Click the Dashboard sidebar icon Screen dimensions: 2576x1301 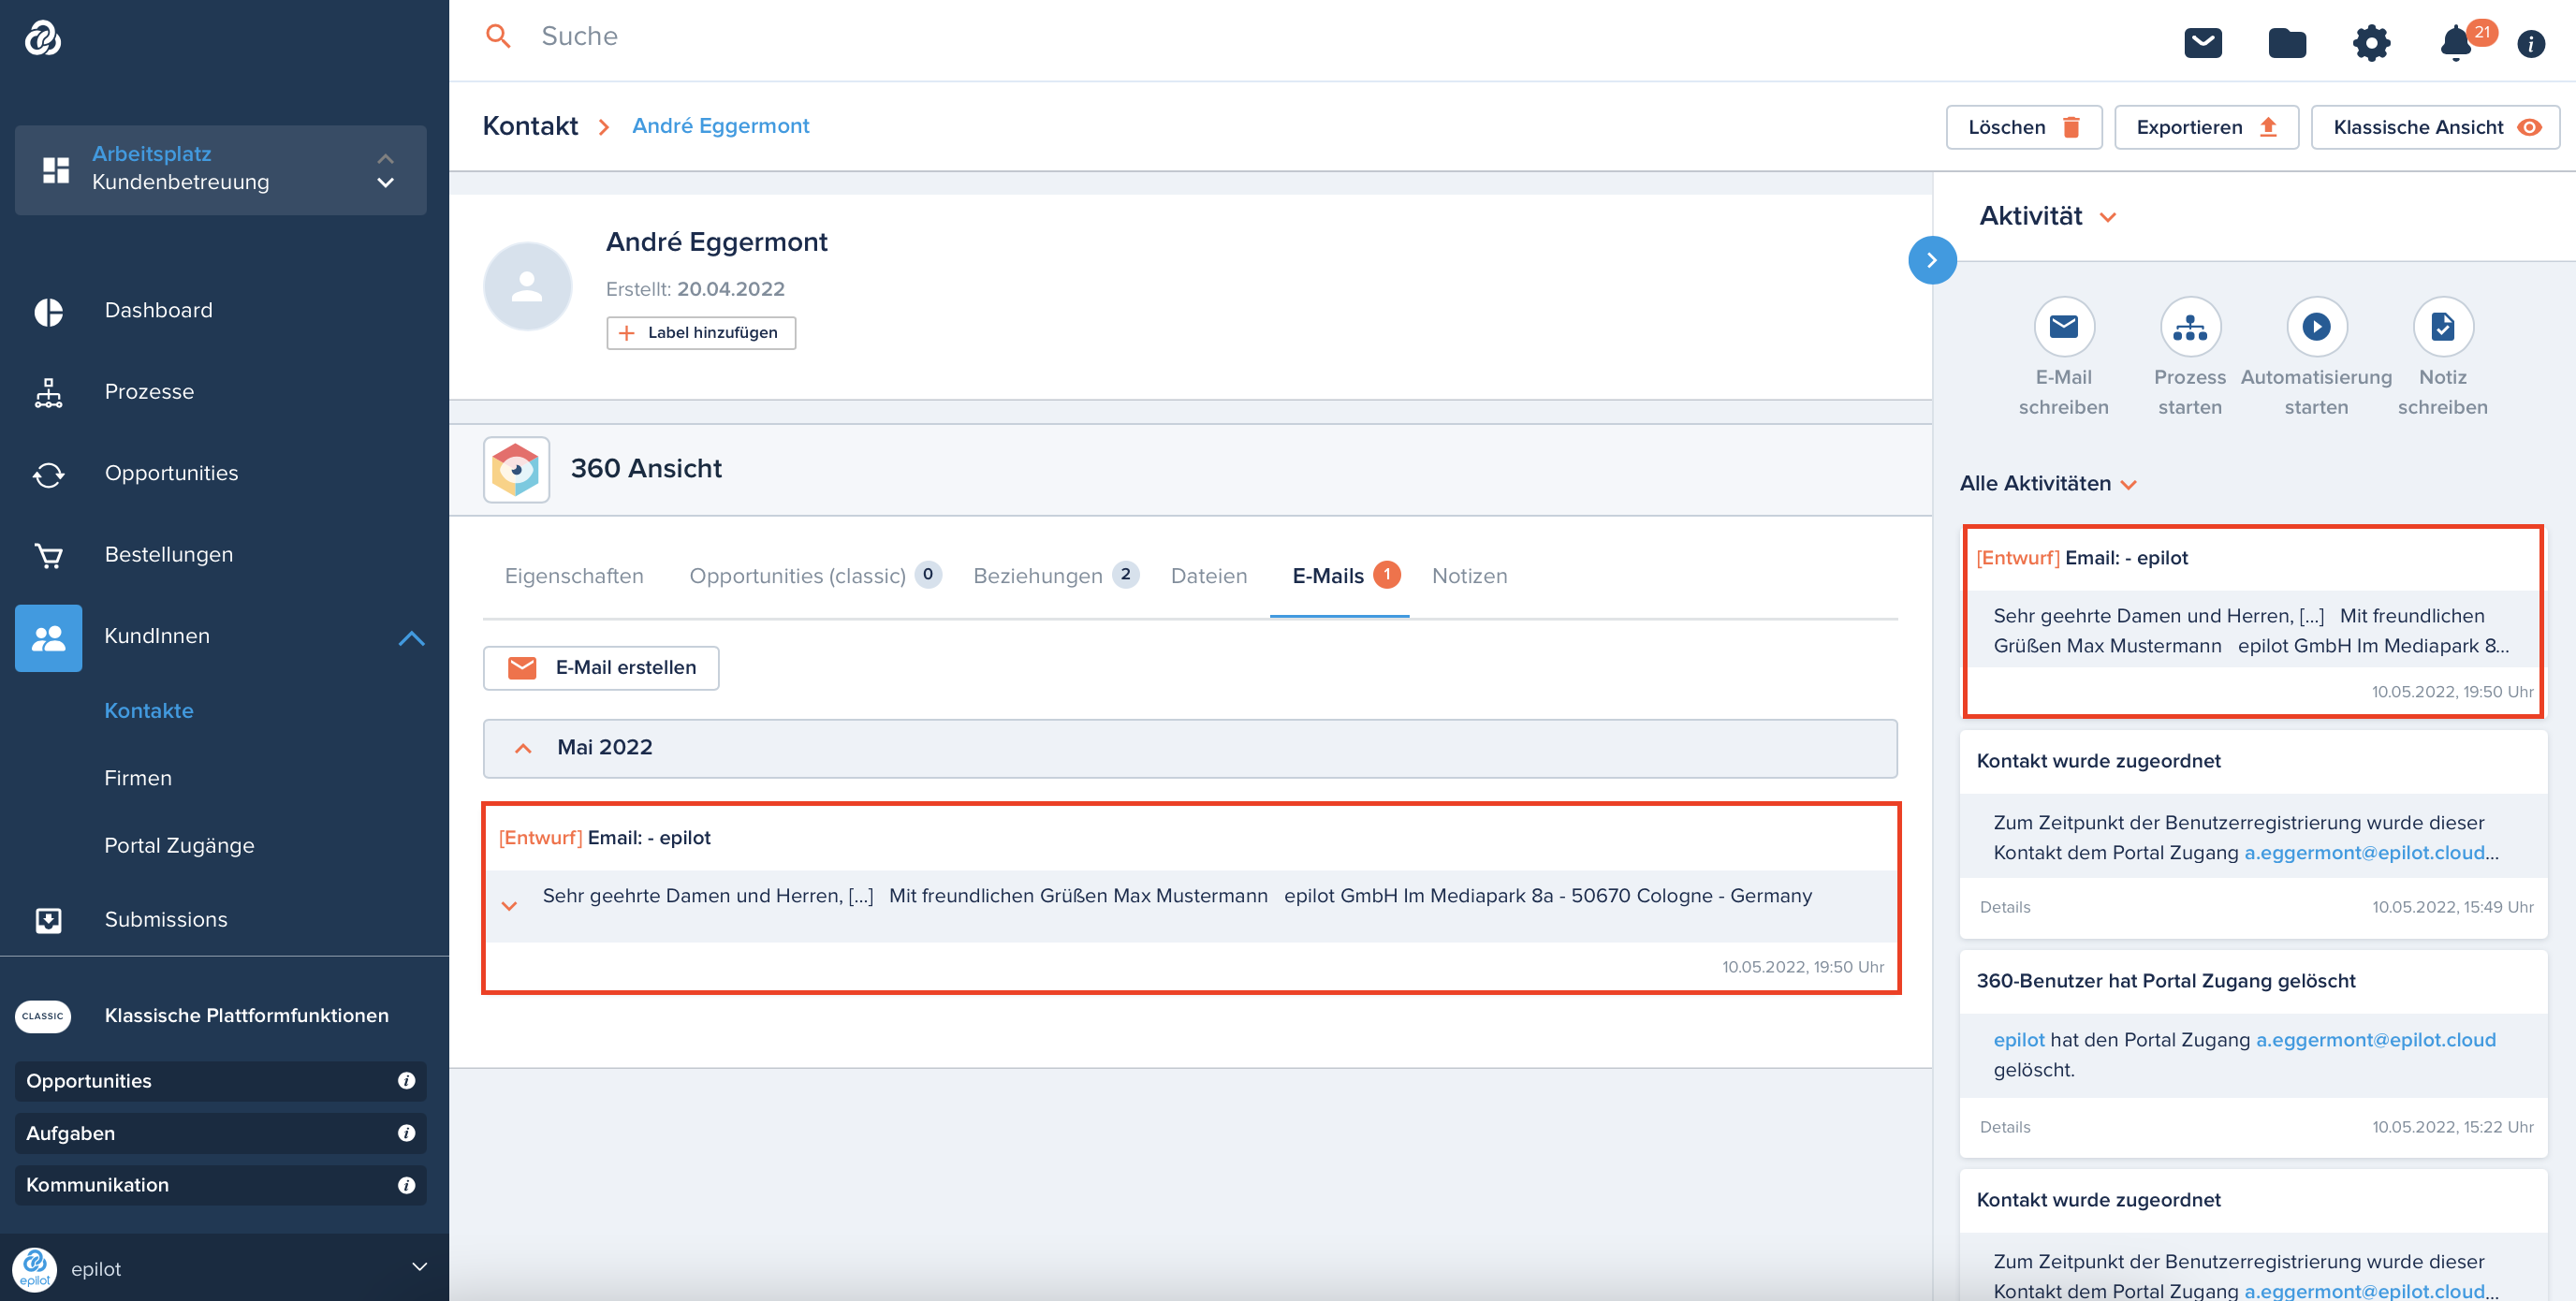point(48,311)
